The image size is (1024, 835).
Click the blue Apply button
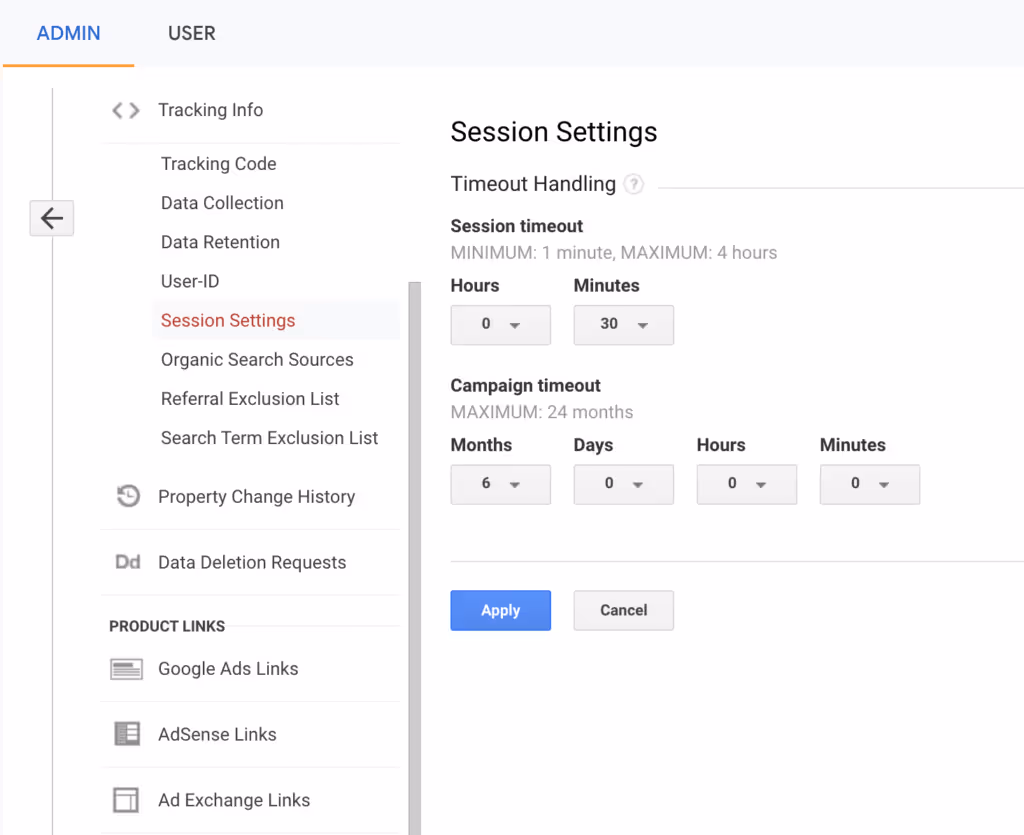(x=500, y=610)
